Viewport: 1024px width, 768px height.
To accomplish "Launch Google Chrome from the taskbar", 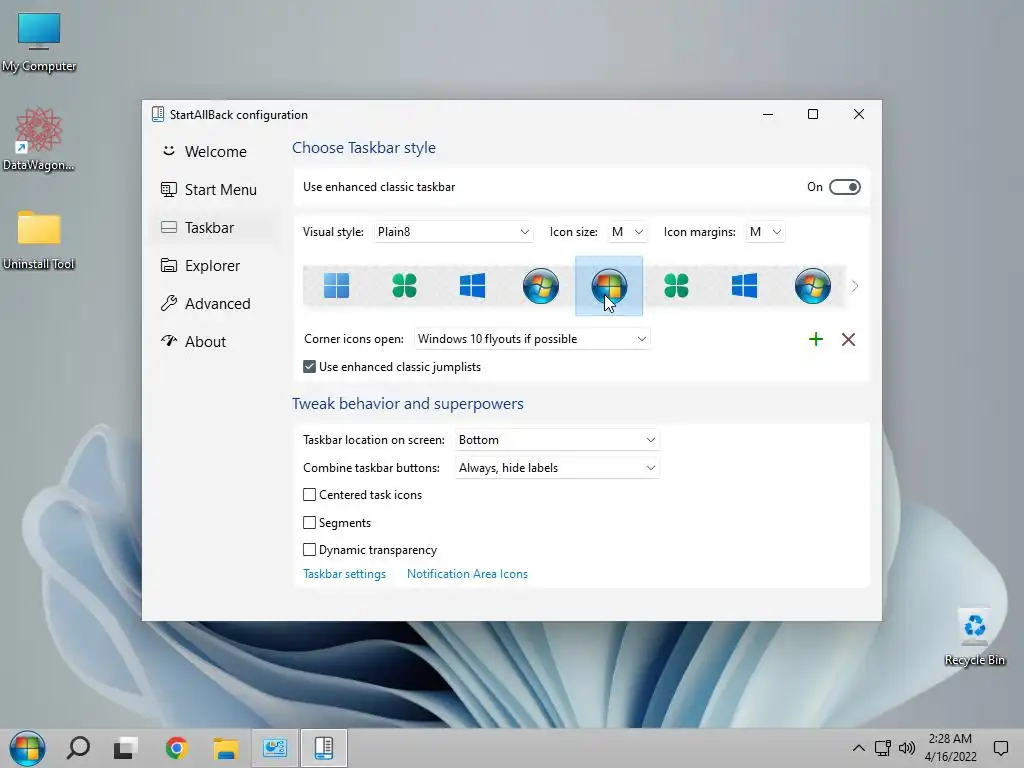I will 176,748.
